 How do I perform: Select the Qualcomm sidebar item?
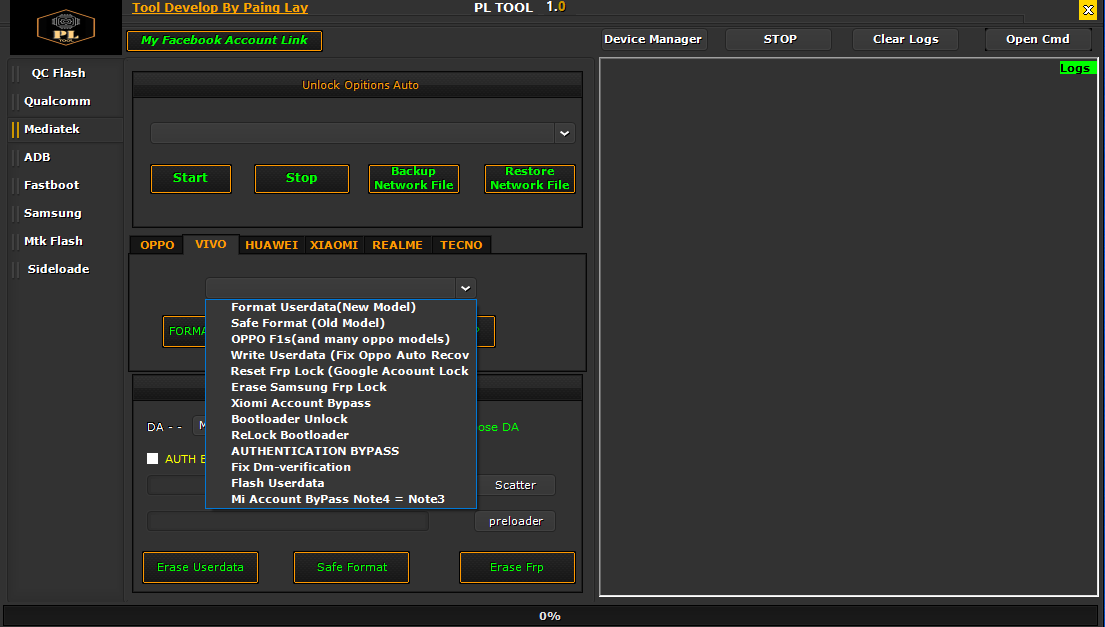tap(57, 101)
